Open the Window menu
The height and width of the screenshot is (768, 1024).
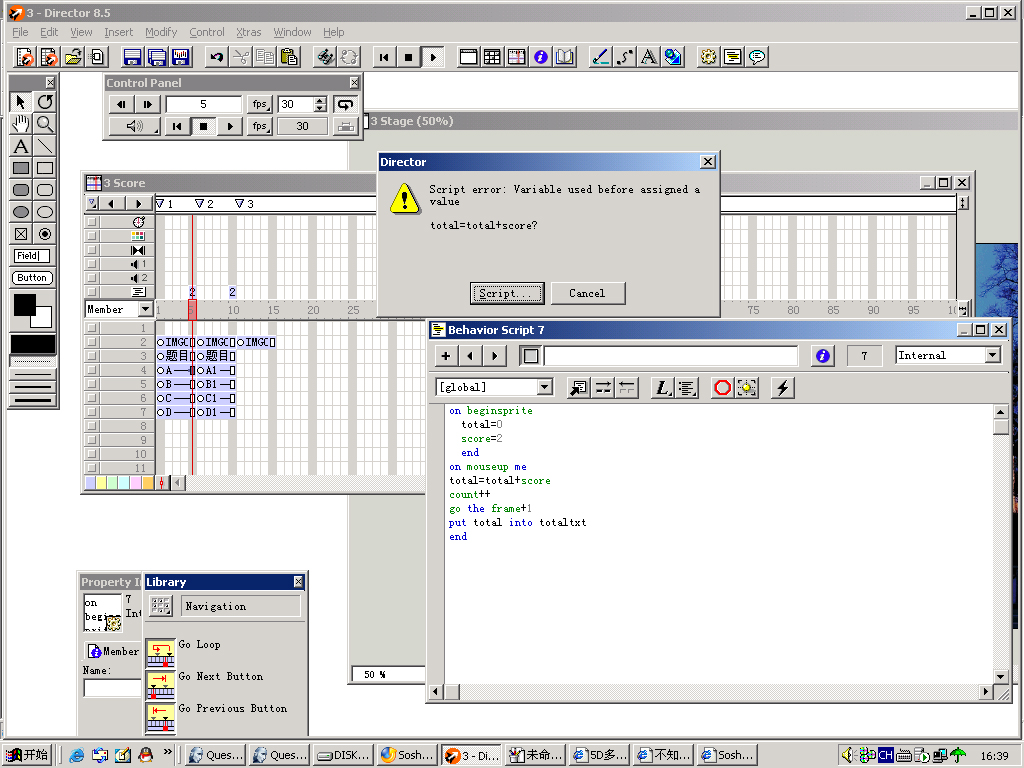point(292,32)
